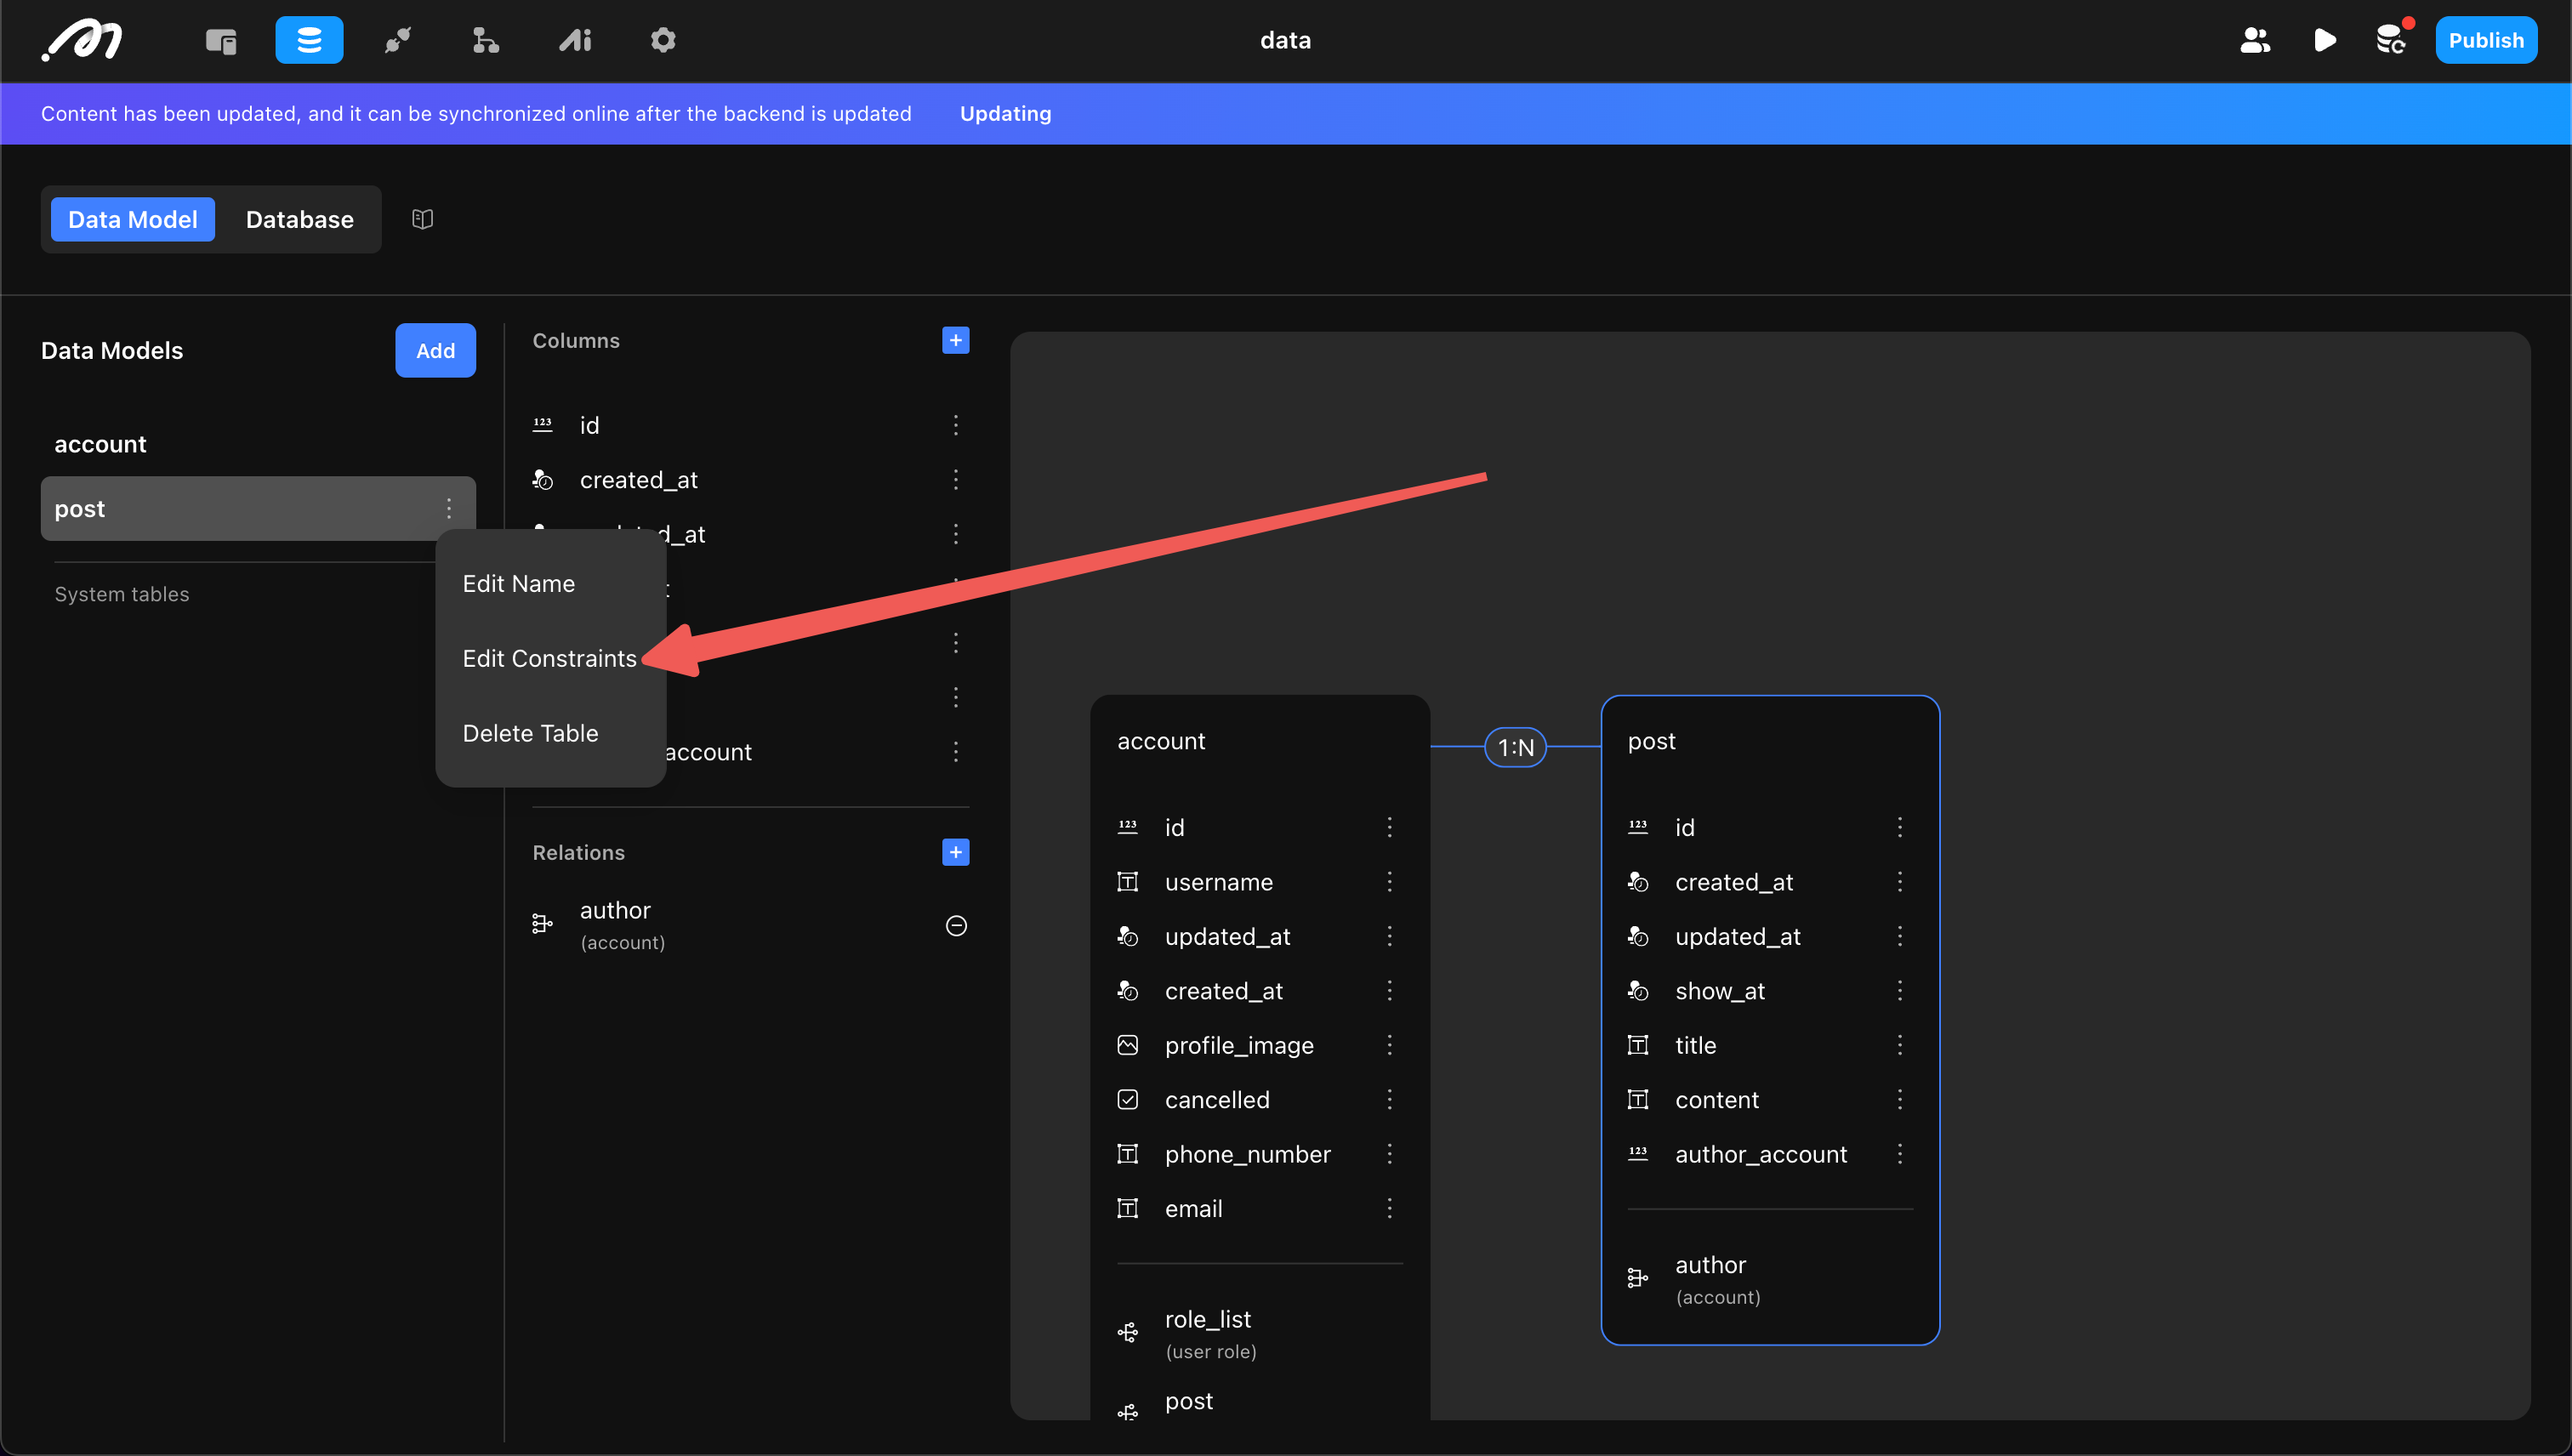
Task: Open the AI assistant icon
Action: pyautogui.click(x=575, y=41)
